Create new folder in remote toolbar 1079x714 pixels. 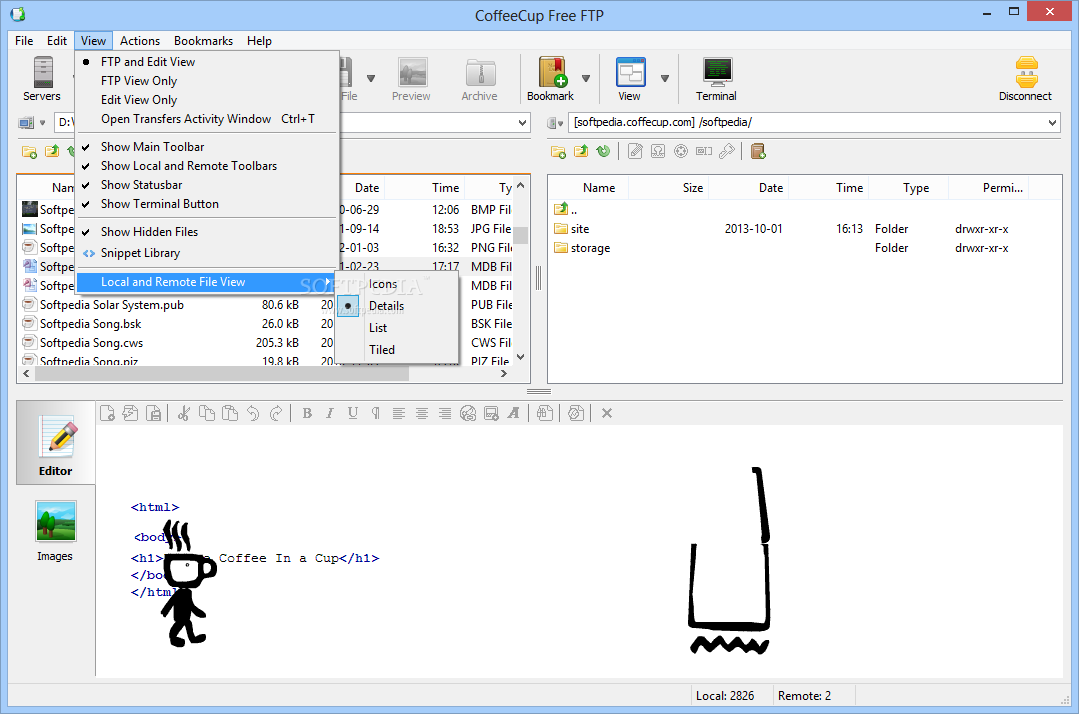(559, 151)
